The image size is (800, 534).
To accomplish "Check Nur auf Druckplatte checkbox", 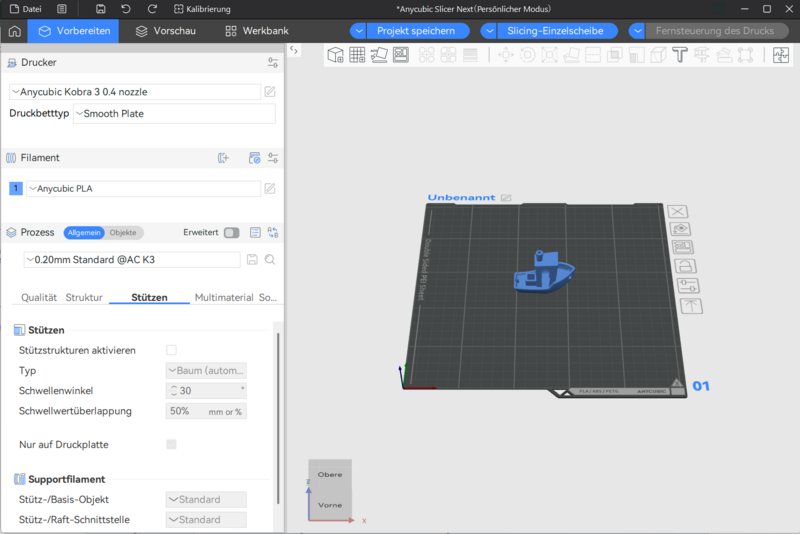I will point(171,444).
